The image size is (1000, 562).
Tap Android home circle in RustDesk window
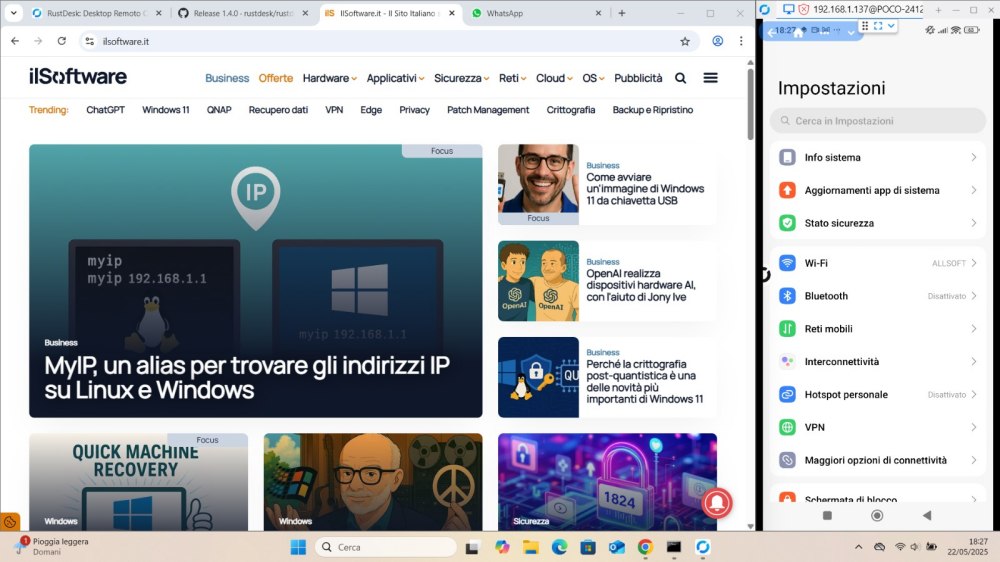(x=877, y=515)
